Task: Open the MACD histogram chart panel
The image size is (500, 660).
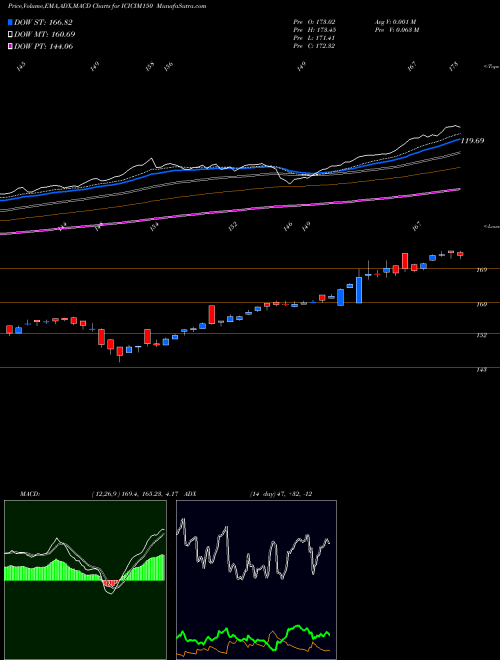Action: pos(85,580)
